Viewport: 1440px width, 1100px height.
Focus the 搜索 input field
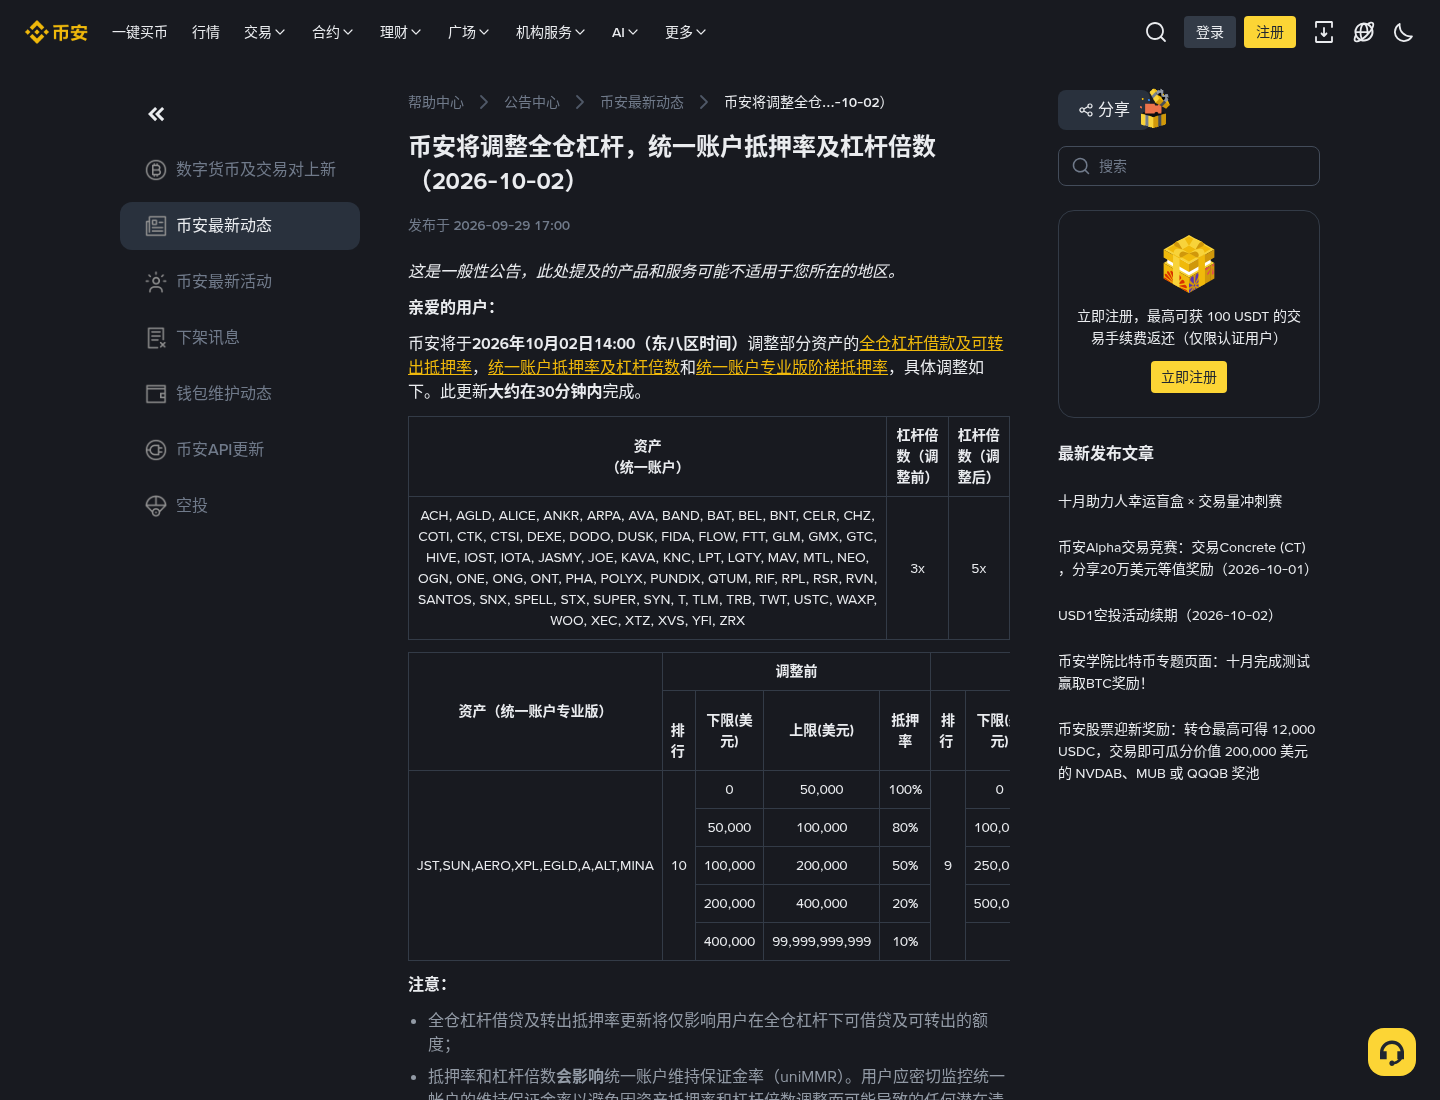pyautogui.click(x=1189, y=166)
